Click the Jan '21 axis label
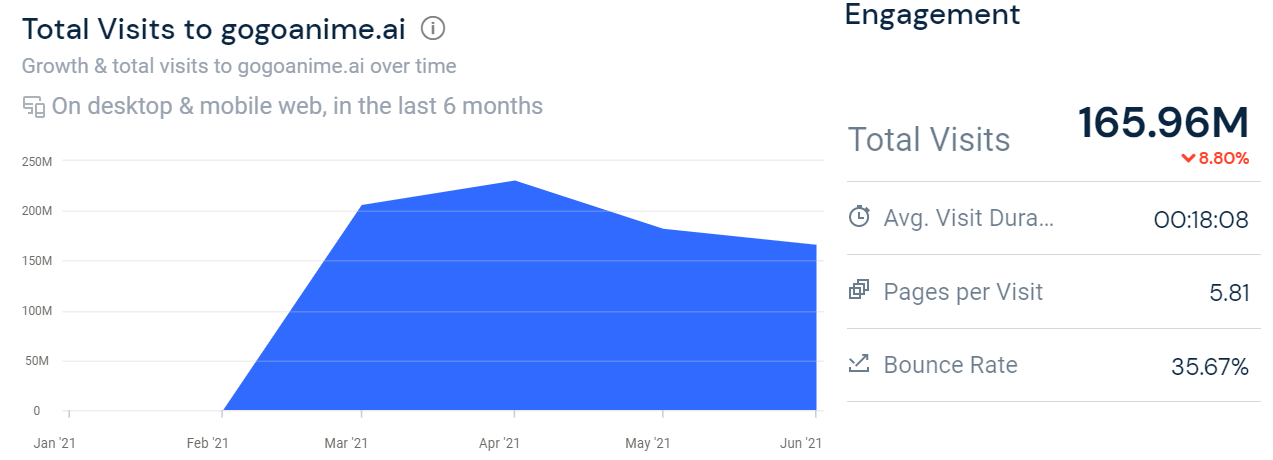This screenshot has width=1273, height=460. [x=53, y=443]
